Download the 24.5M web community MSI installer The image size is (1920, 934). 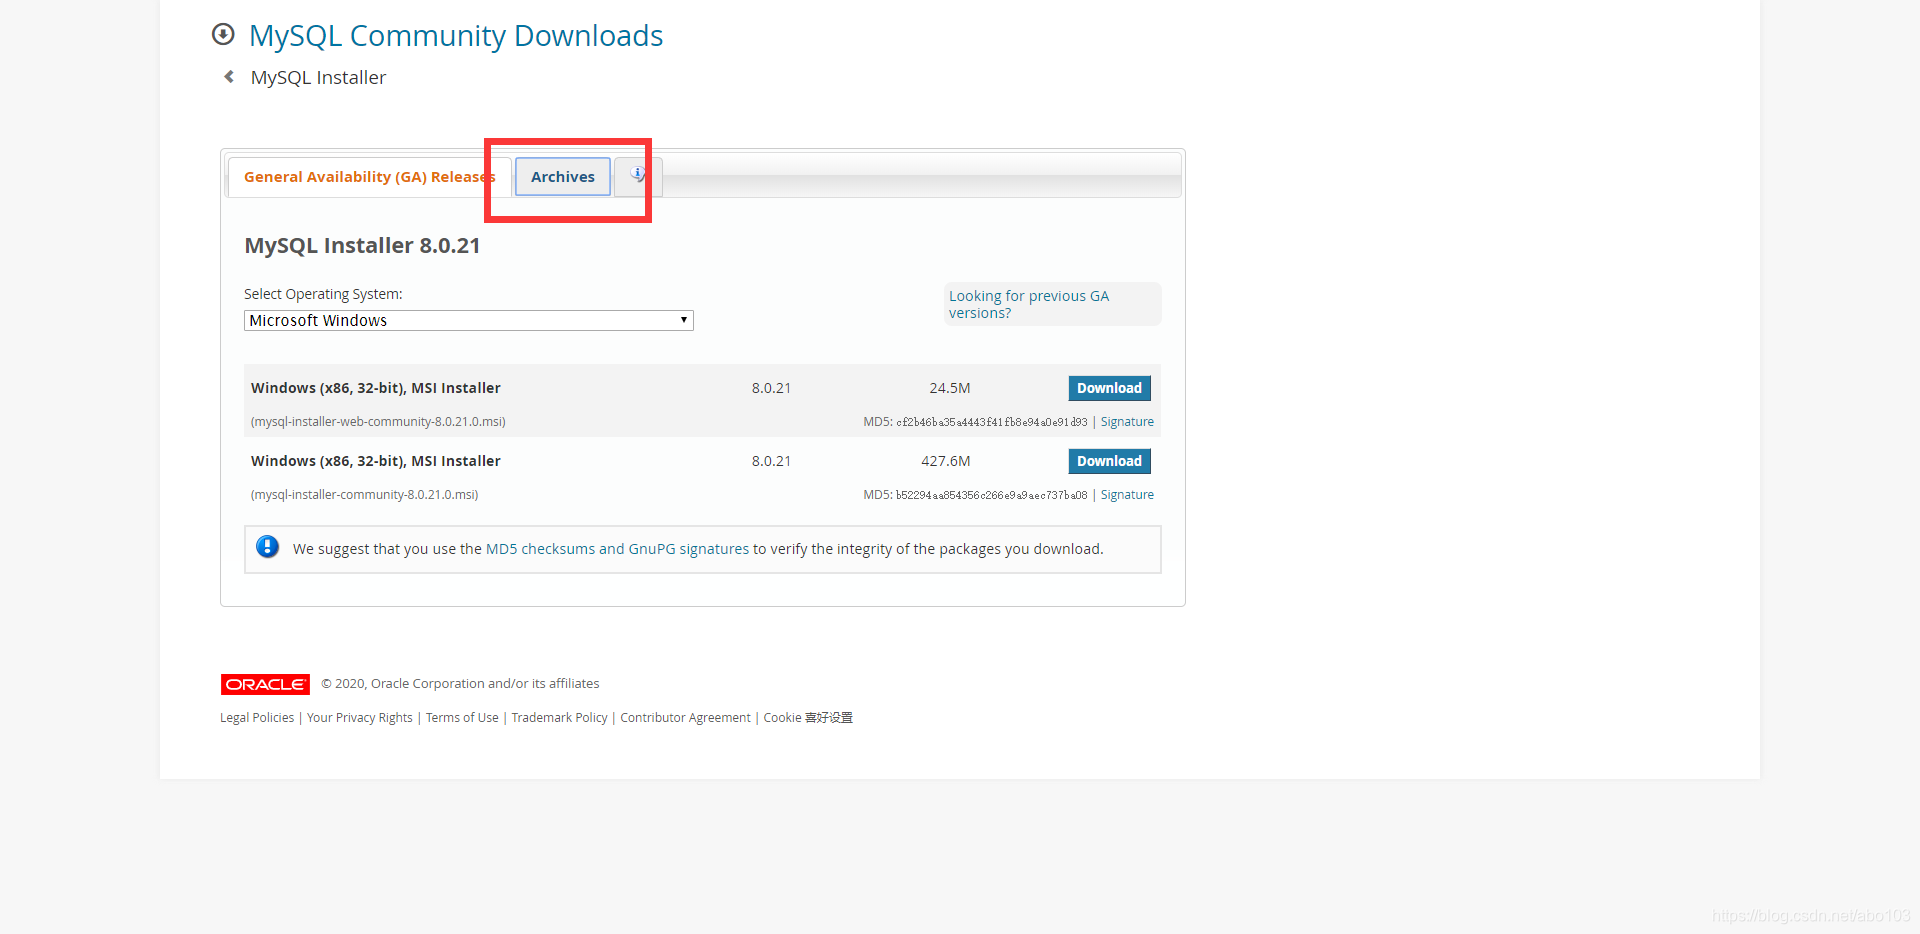[1109, 388]
